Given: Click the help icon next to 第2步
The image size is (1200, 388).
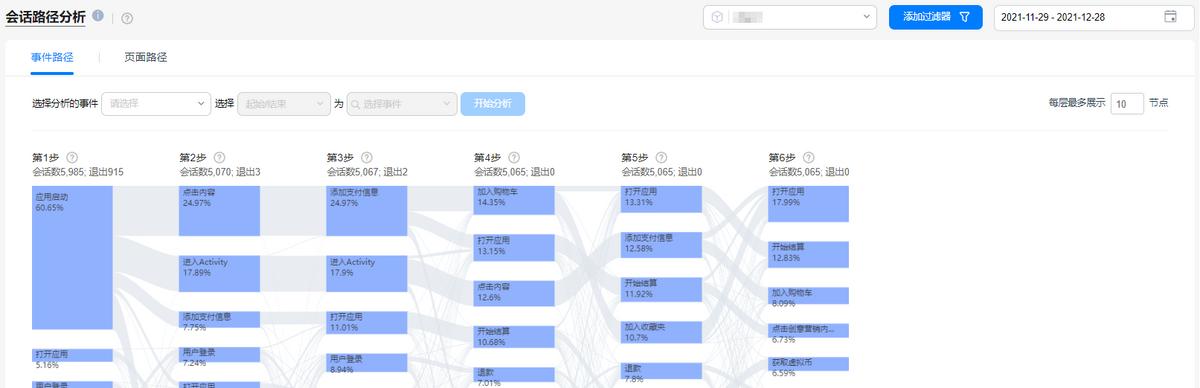Looking at the screenshot, I should click(x=219, y=157).
